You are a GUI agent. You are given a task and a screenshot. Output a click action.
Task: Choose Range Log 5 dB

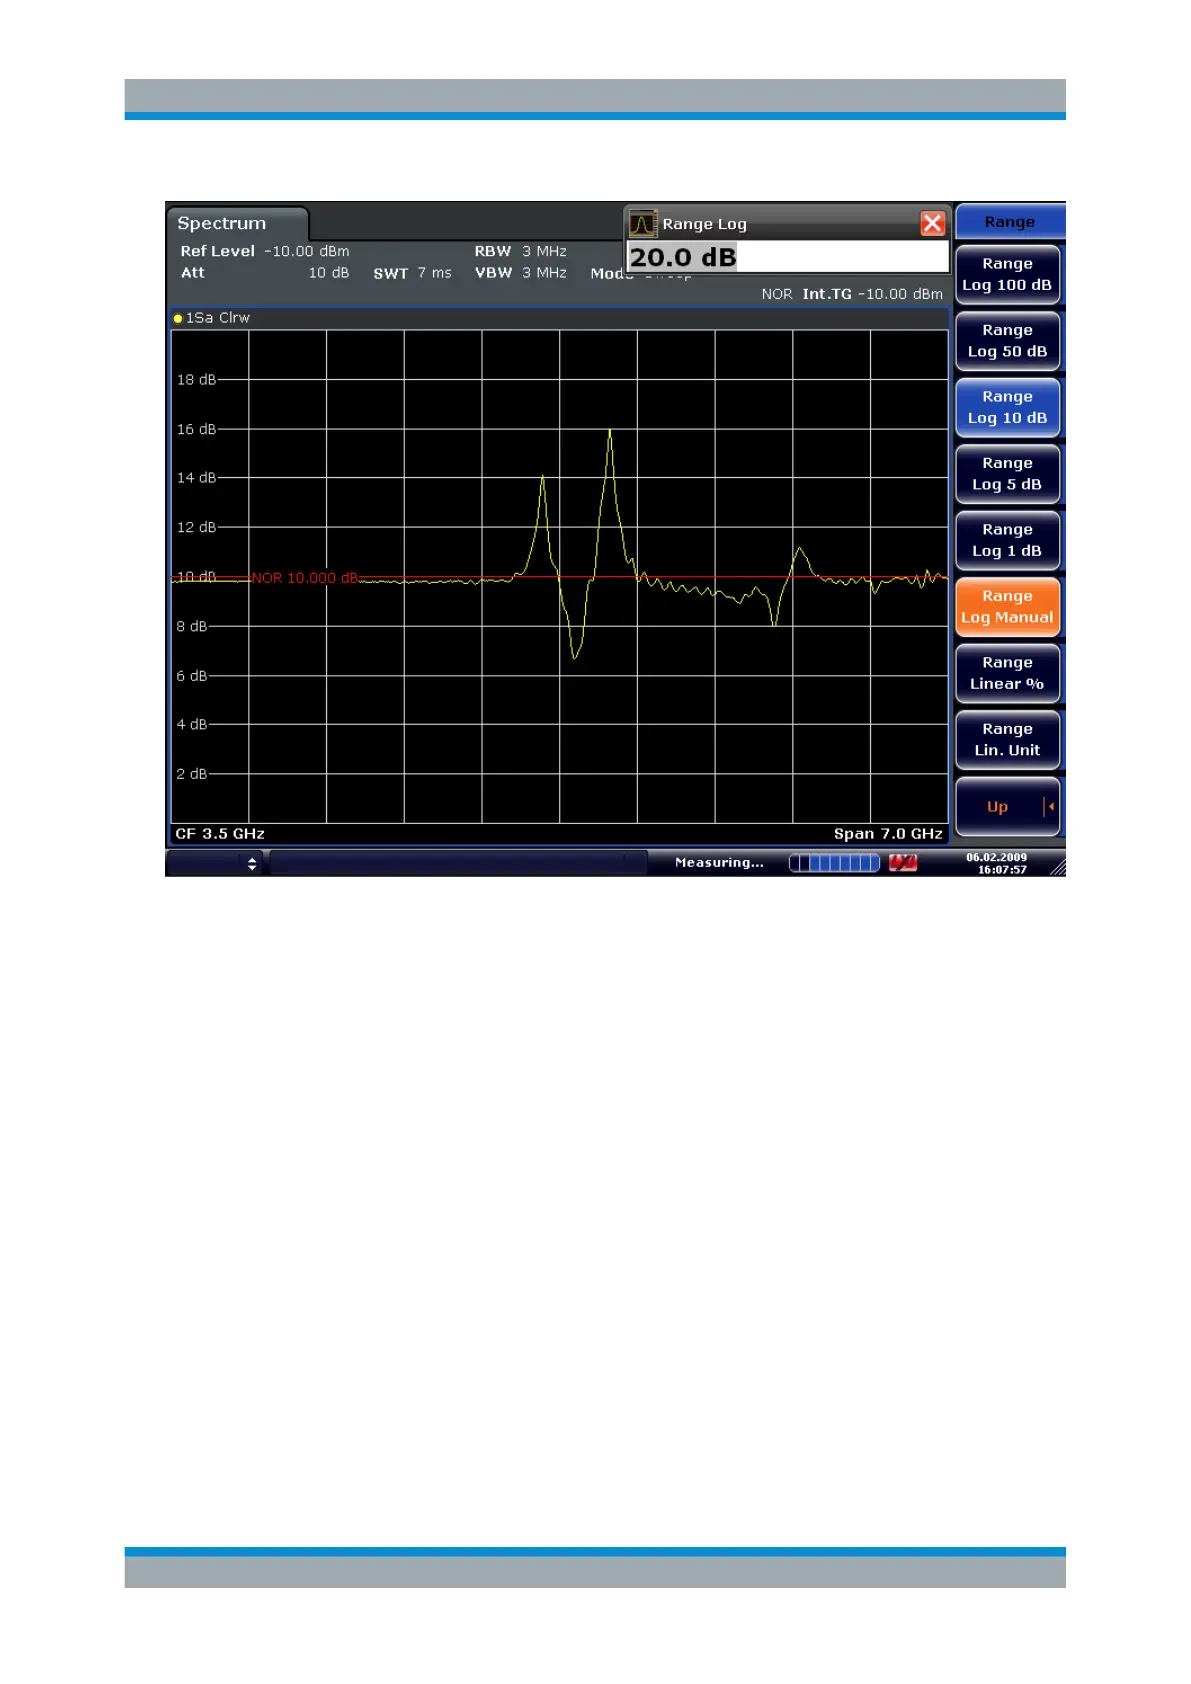coord(1007,474)
